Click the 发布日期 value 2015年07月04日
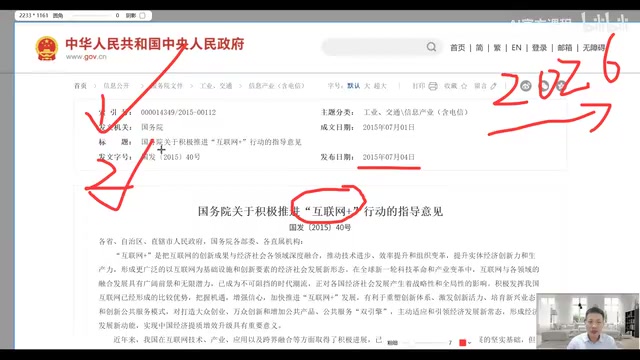The width and height of the screenshot is (640, 360). click(389, 157)
